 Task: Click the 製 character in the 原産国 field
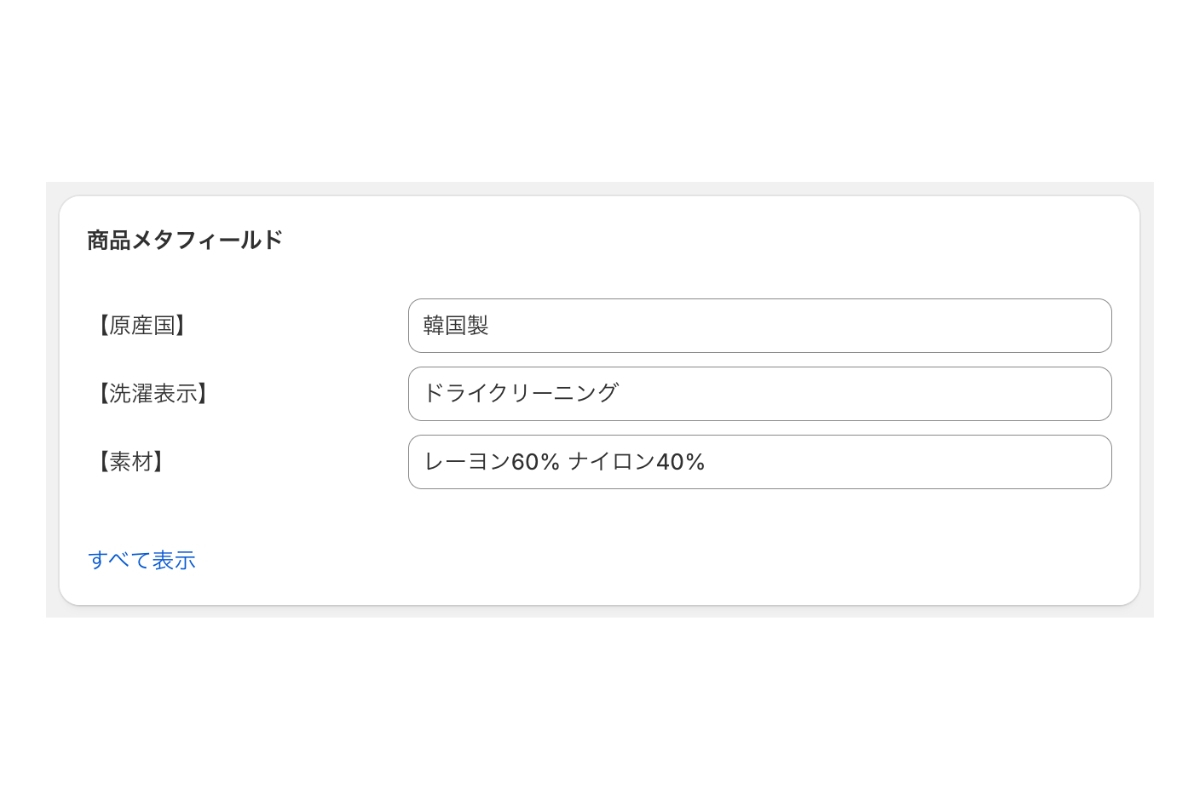coord(478,326)
